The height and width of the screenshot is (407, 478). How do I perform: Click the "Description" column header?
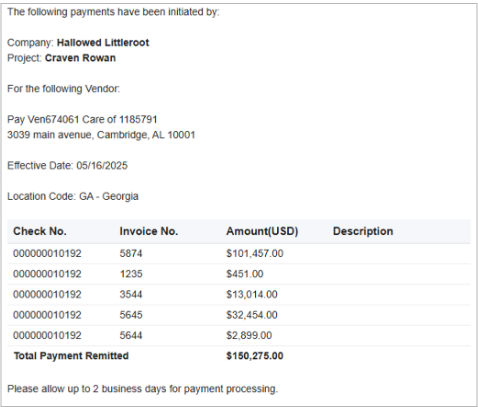(x=363, y=231)
